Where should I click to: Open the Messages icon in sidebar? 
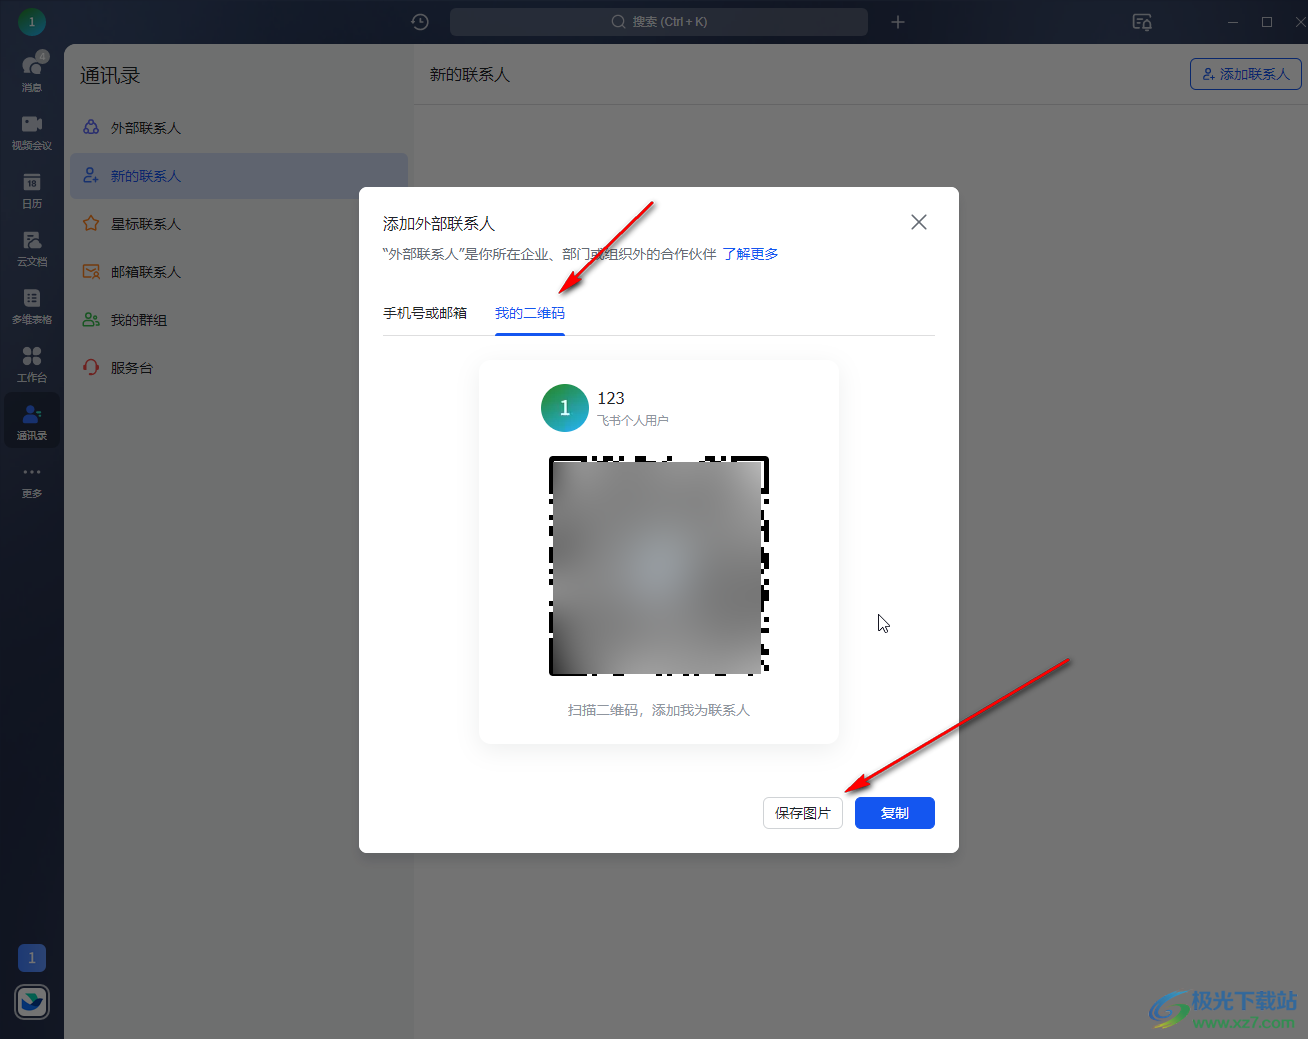pos(32,71)
